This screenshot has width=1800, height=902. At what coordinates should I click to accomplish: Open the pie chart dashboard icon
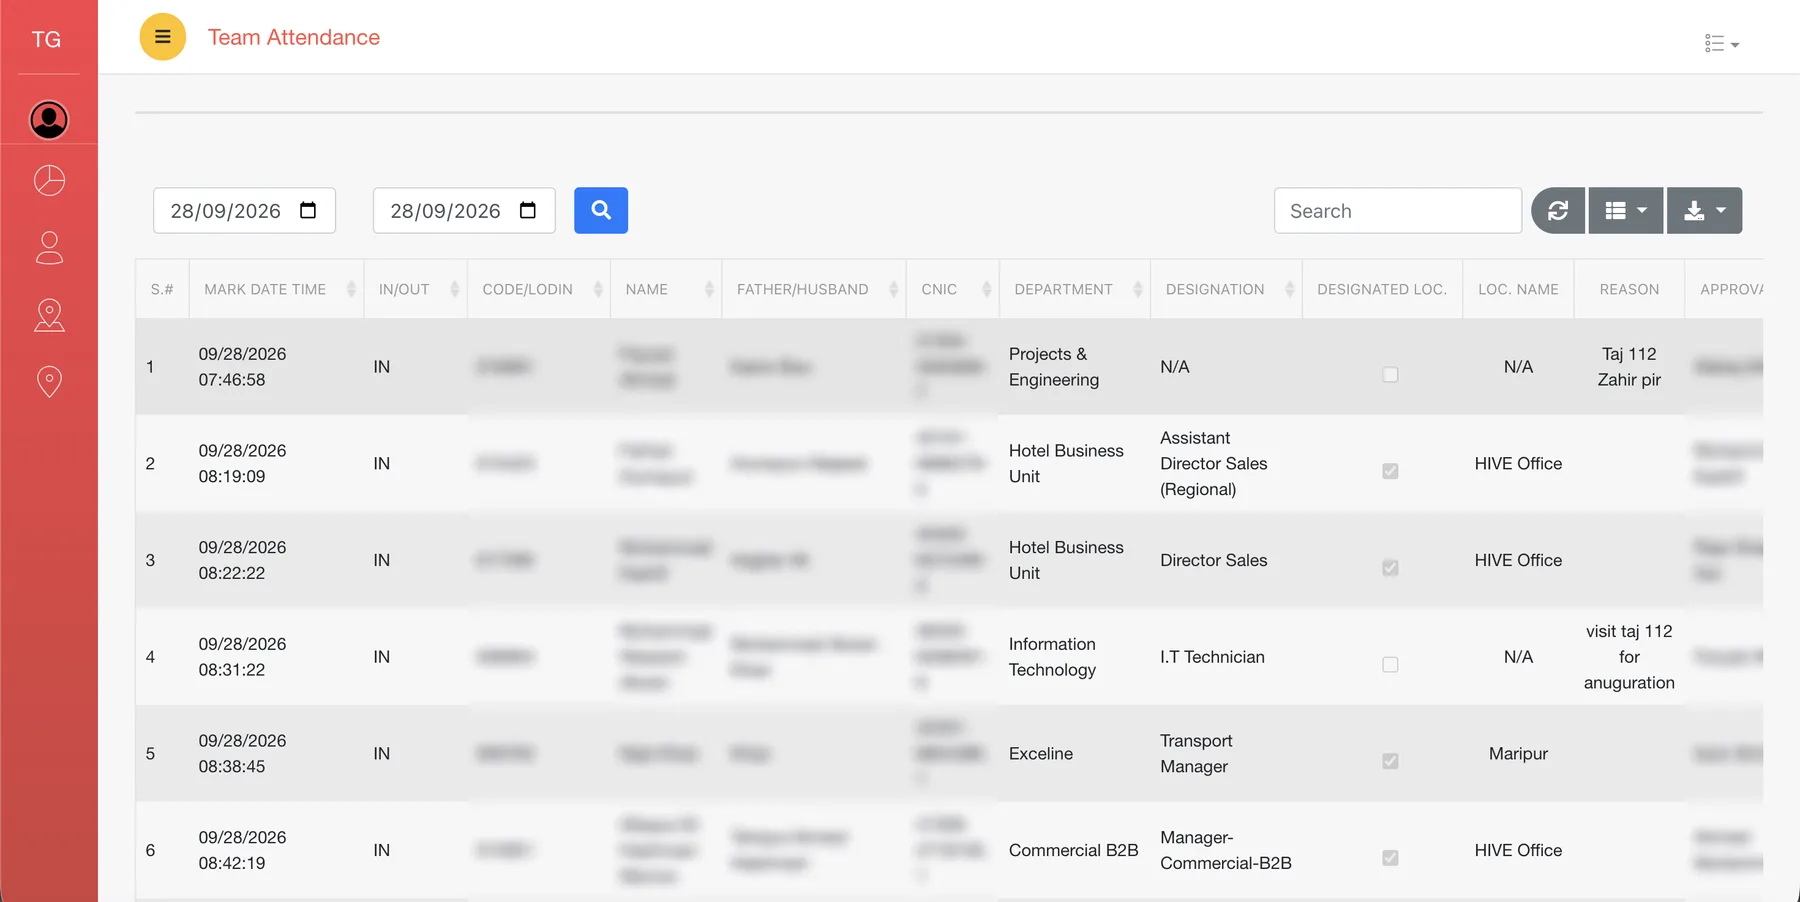point(49,180)
